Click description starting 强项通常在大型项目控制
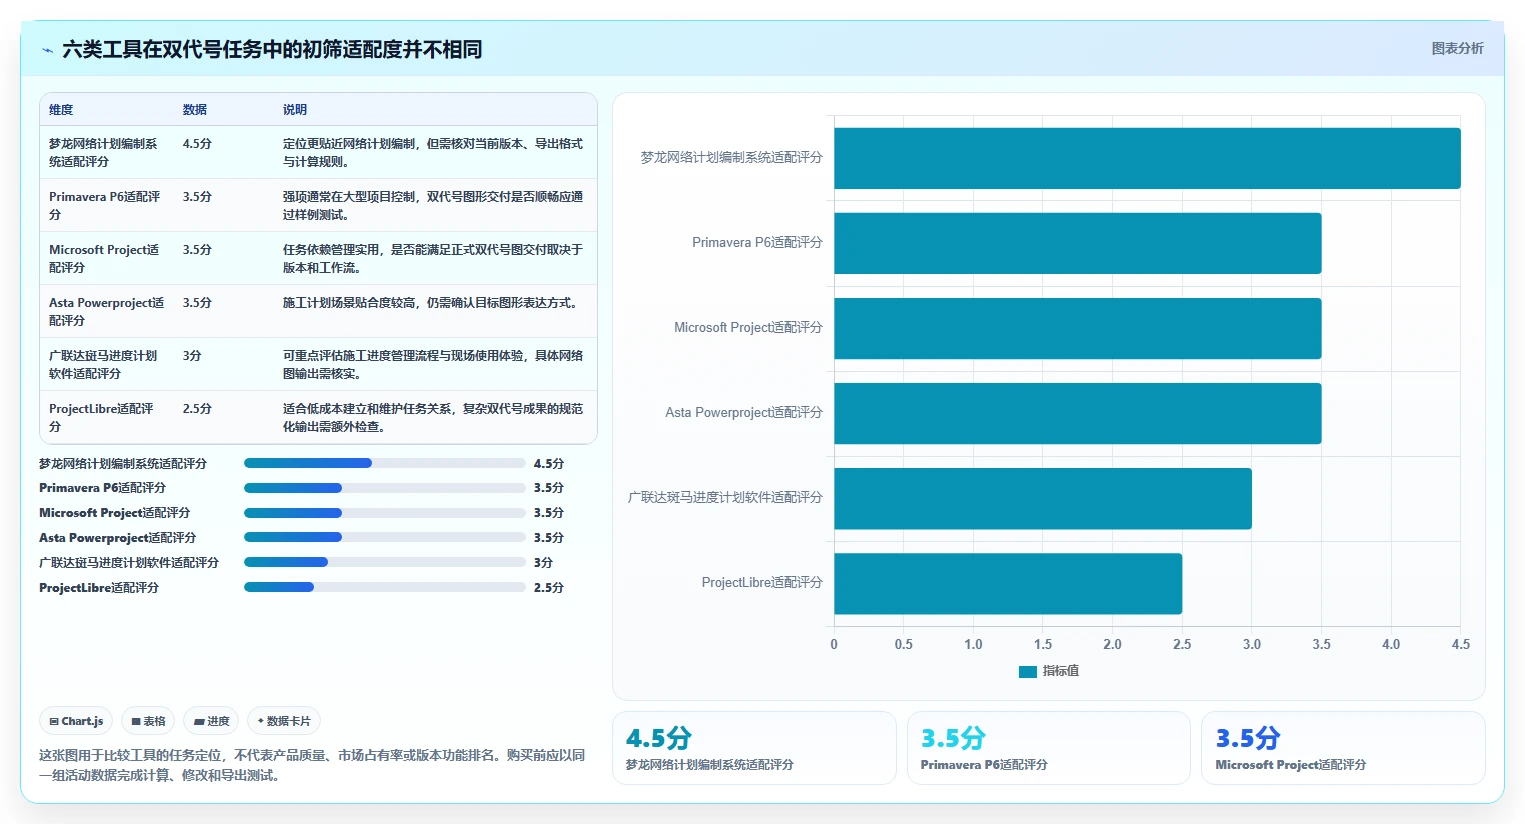This screenshot has width=1525, height=824. [433, 205]
